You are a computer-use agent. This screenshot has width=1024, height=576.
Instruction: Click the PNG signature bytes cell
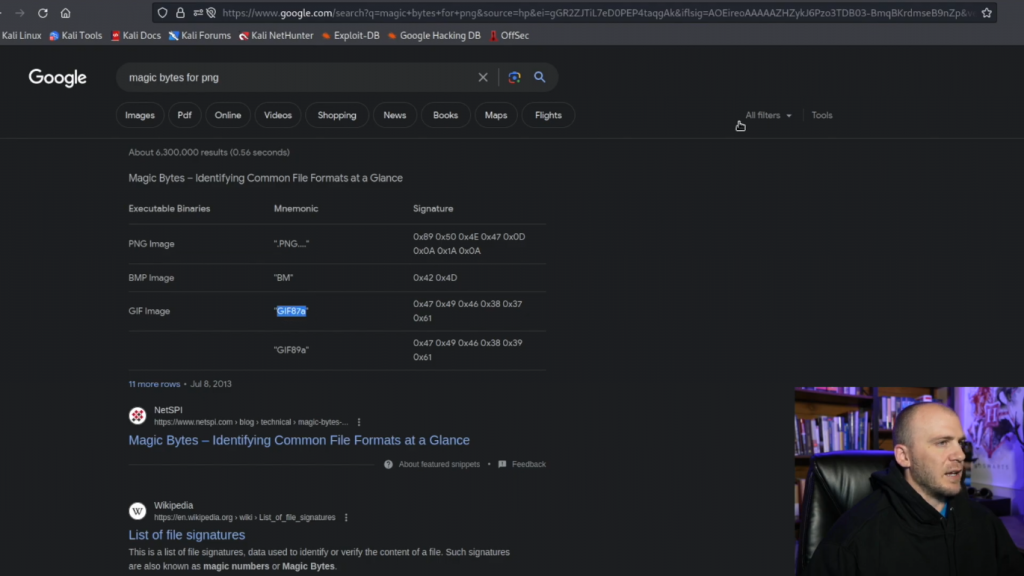pyautogui.click(x=469, y=244)
